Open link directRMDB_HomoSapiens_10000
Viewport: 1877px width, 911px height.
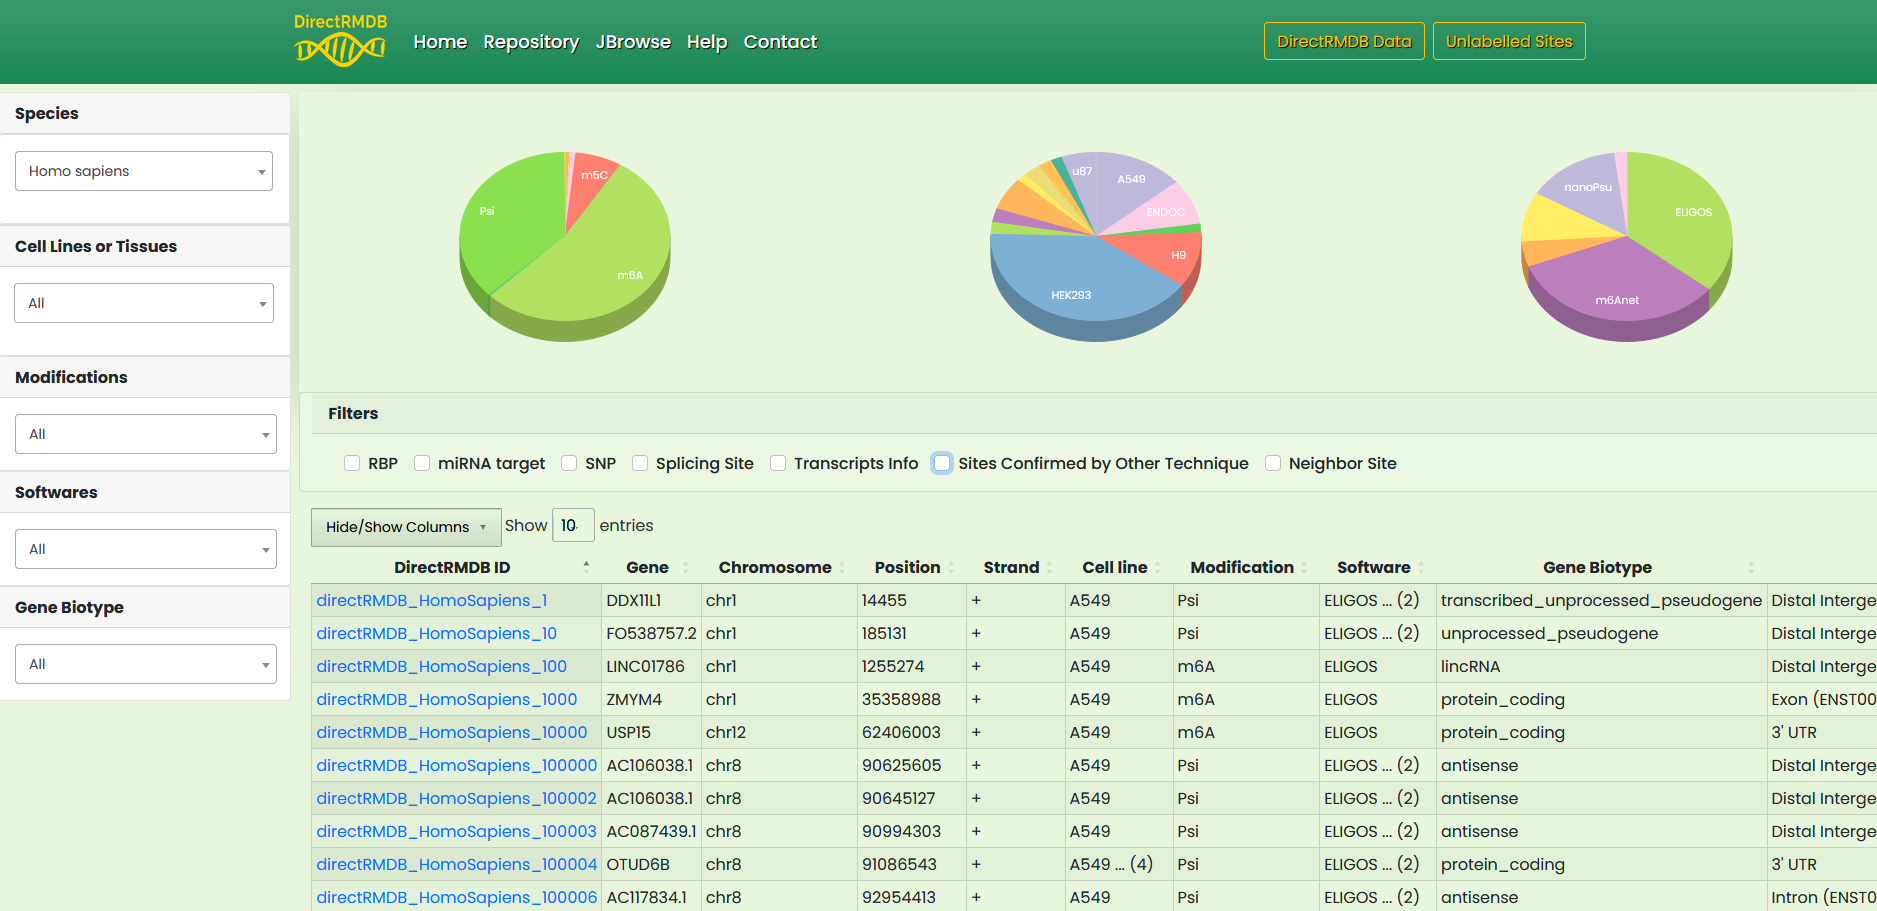point(452,732)
